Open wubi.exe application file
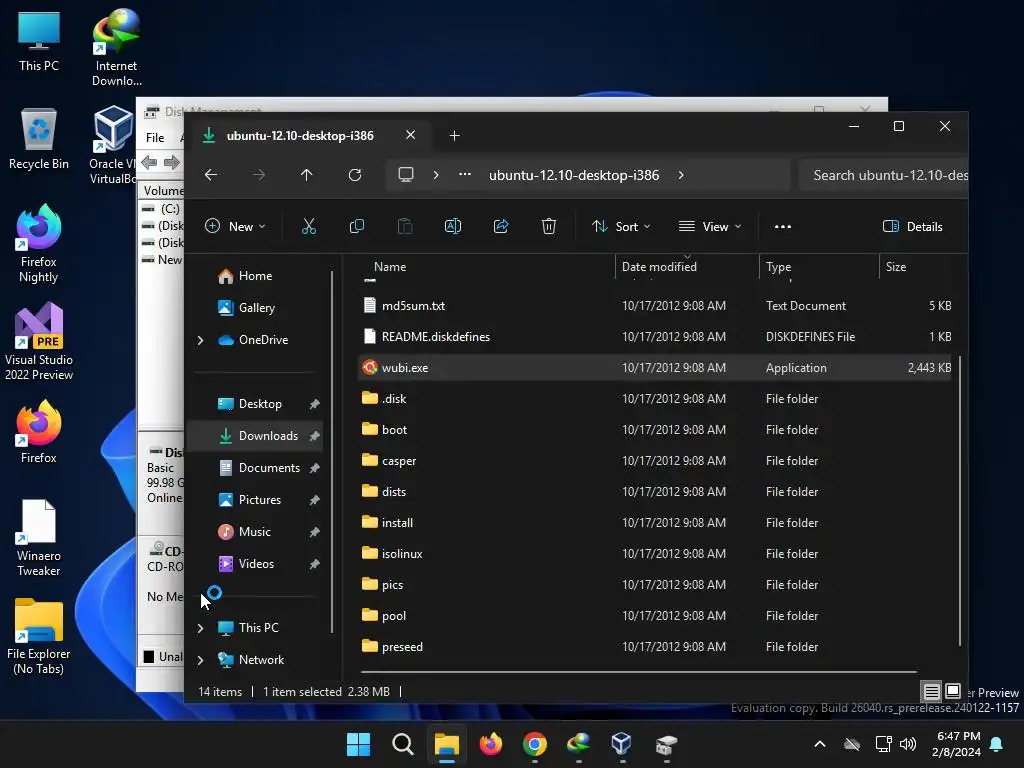This screenshot has width=1024, height=768. tap(655, 368)
